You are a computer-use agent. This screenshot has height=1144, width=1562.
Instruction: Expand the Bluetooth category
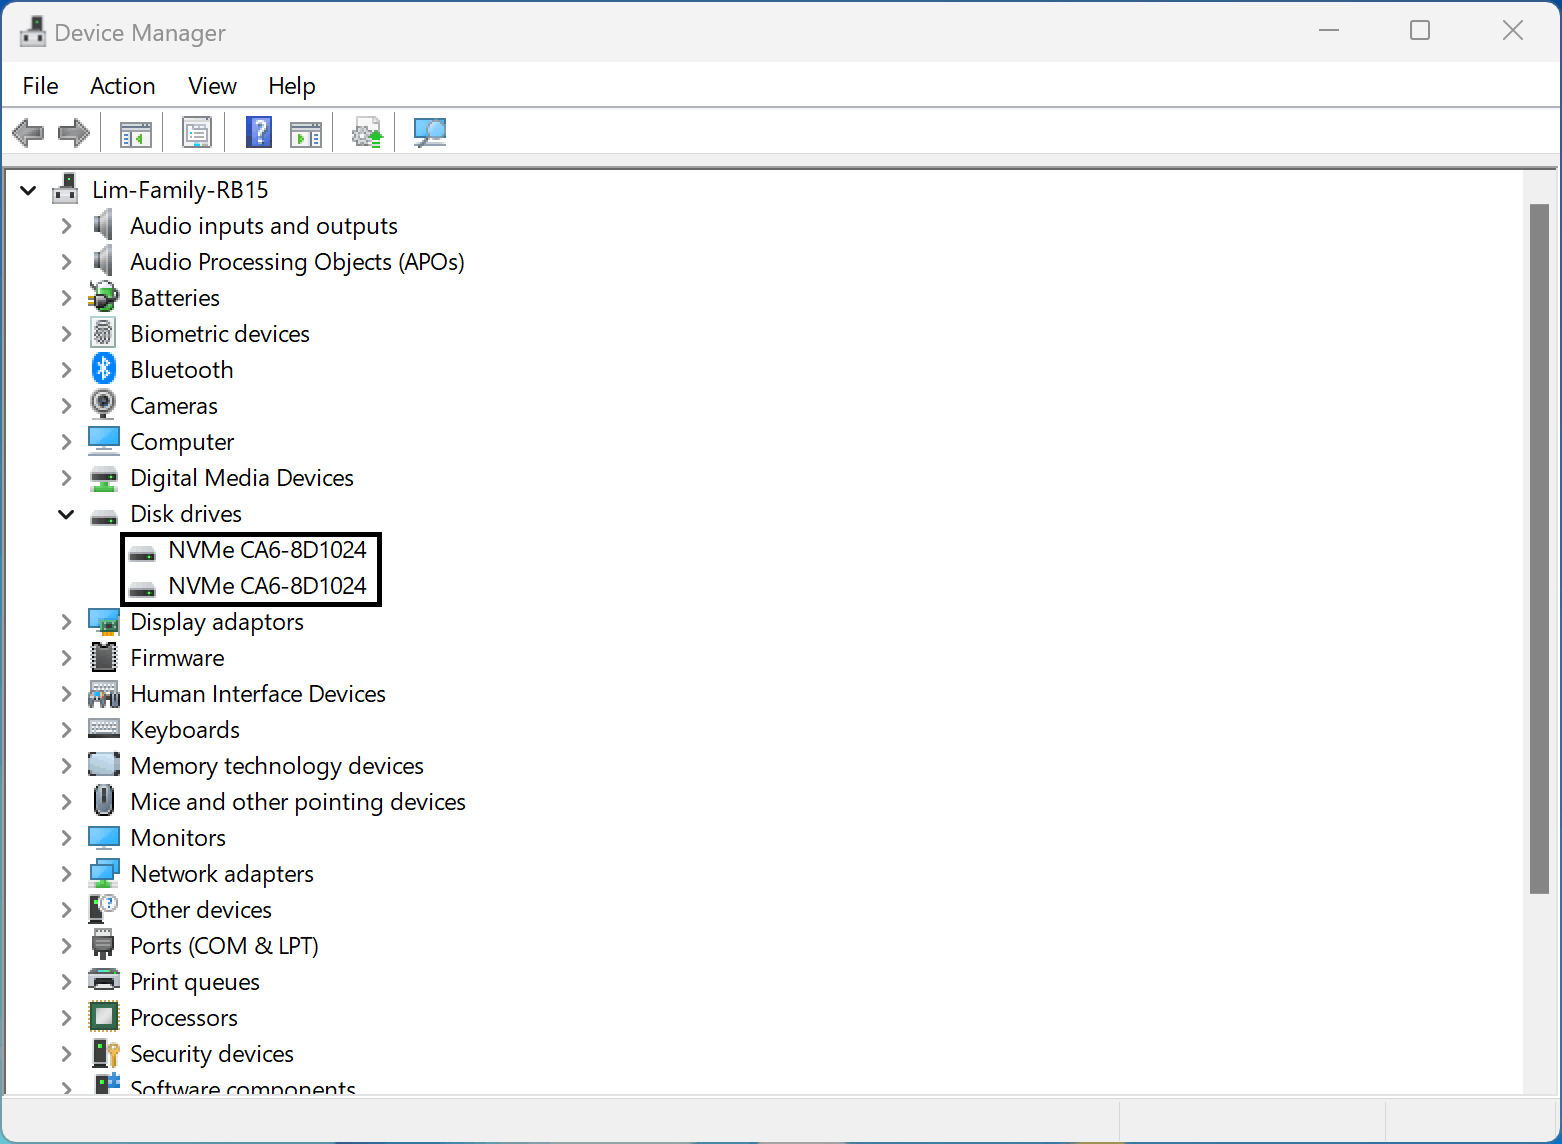[66, 369]
